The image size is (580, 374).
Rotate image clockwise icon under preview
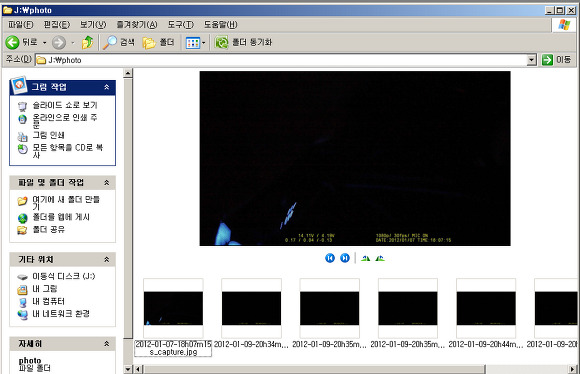pos(365,258)
